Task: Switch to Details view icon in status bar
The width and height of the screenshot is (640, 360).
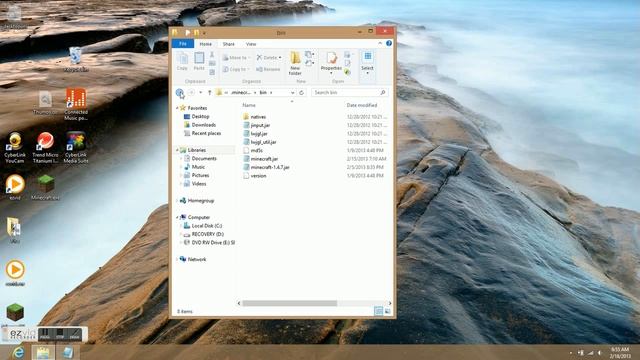Action: (x=378, y=311)
